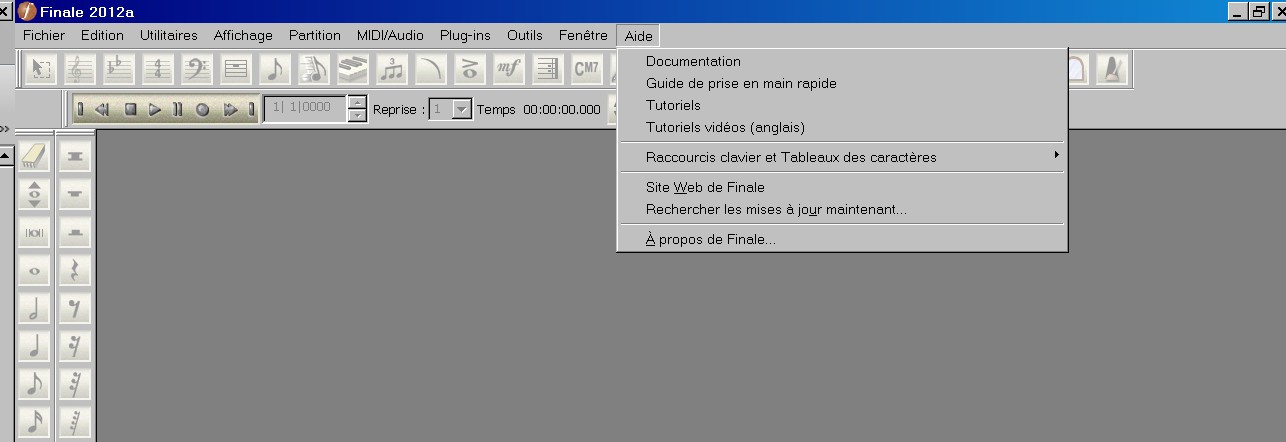Open the Fichier menu
This screenshot has height=442, width=1286.
pyautogui.click(x=43, y=35)
